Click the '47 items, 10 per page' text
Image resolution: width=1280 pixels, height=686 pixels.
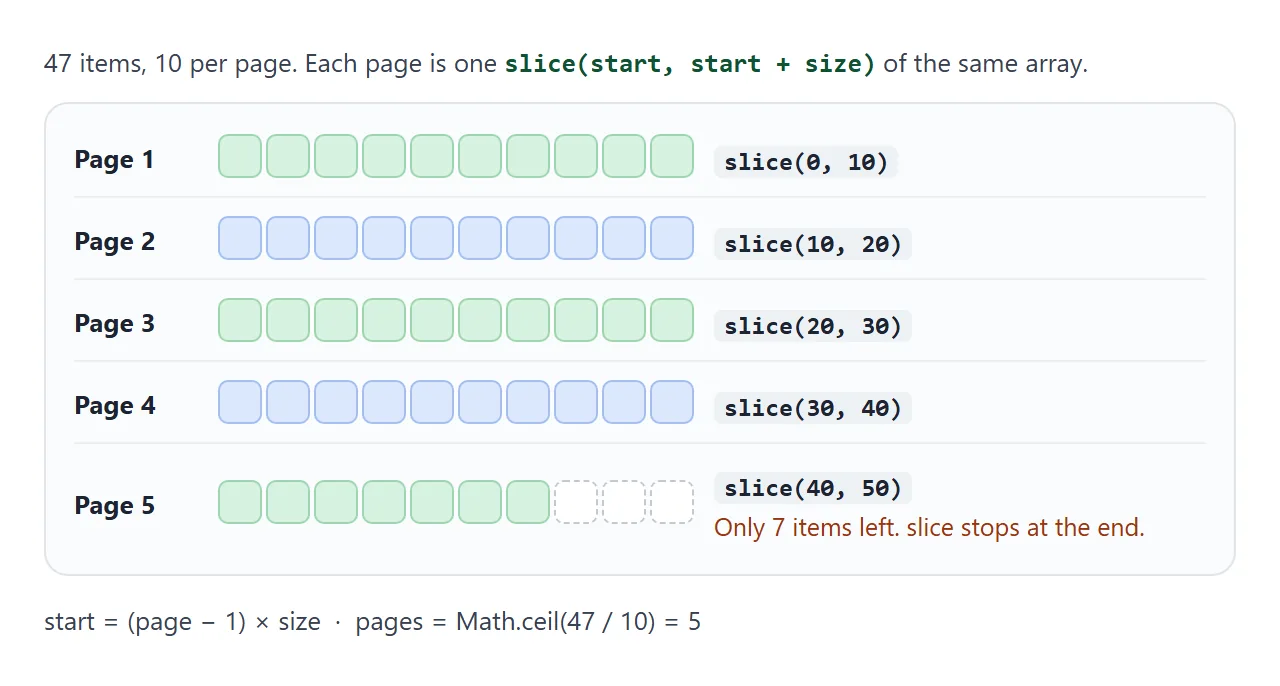[168, 64]
